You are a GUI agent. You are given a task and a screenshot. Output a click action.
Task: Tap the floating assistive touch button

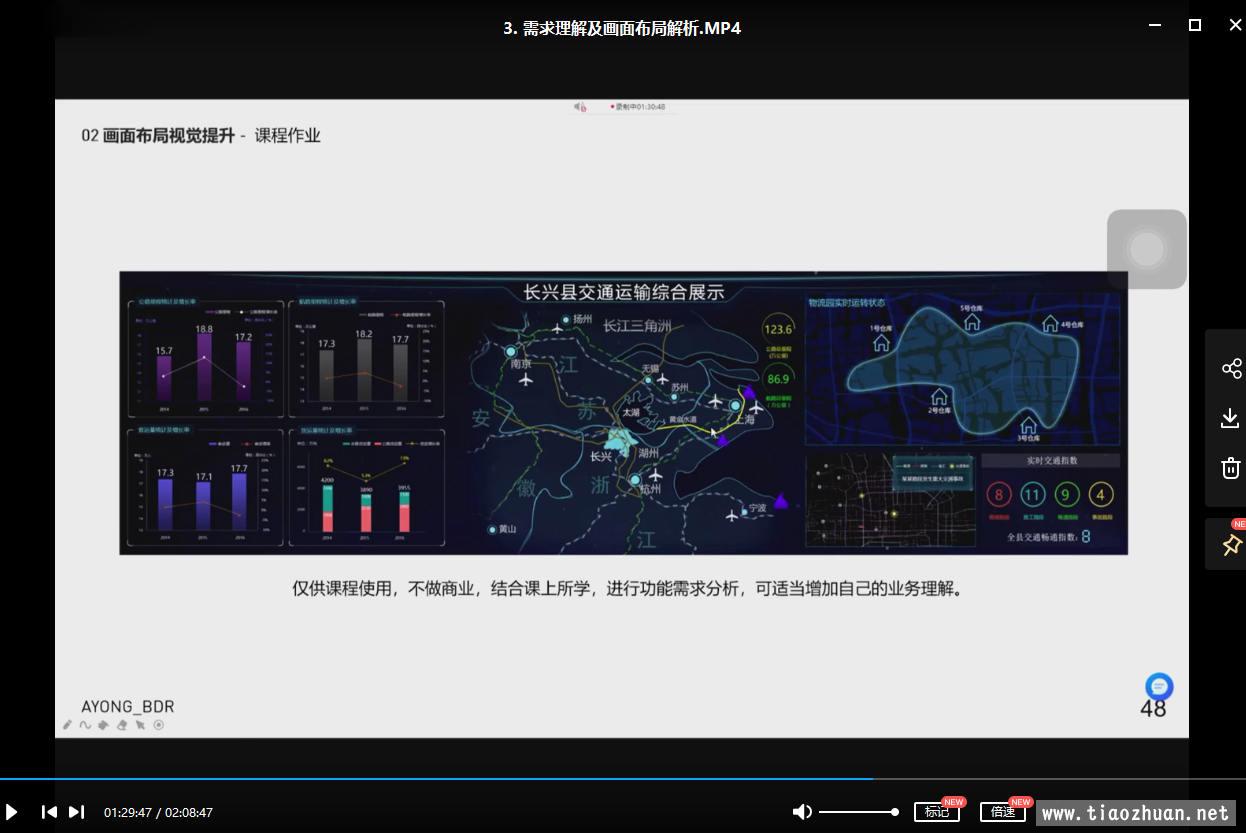1147,249
